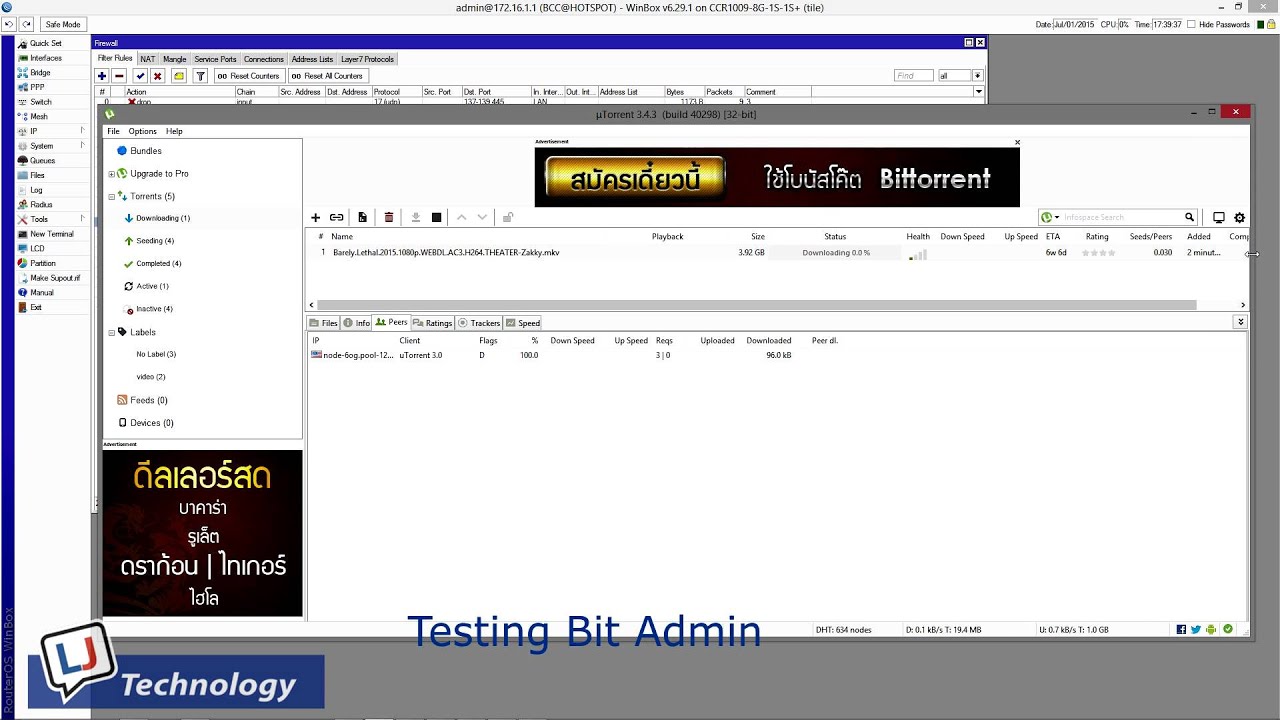Click the Filter funnel icon in Firewall toolbar

[x=200, y=76]
